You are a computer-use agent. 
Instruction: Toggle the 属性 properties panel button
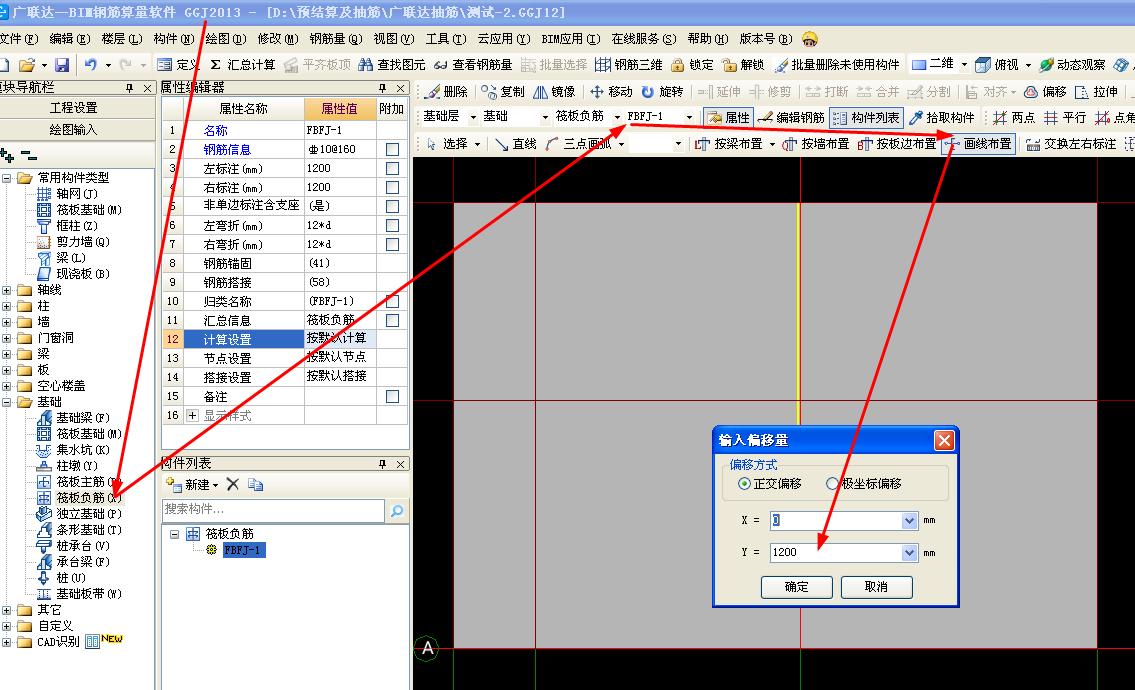click(x=728, y=117)
